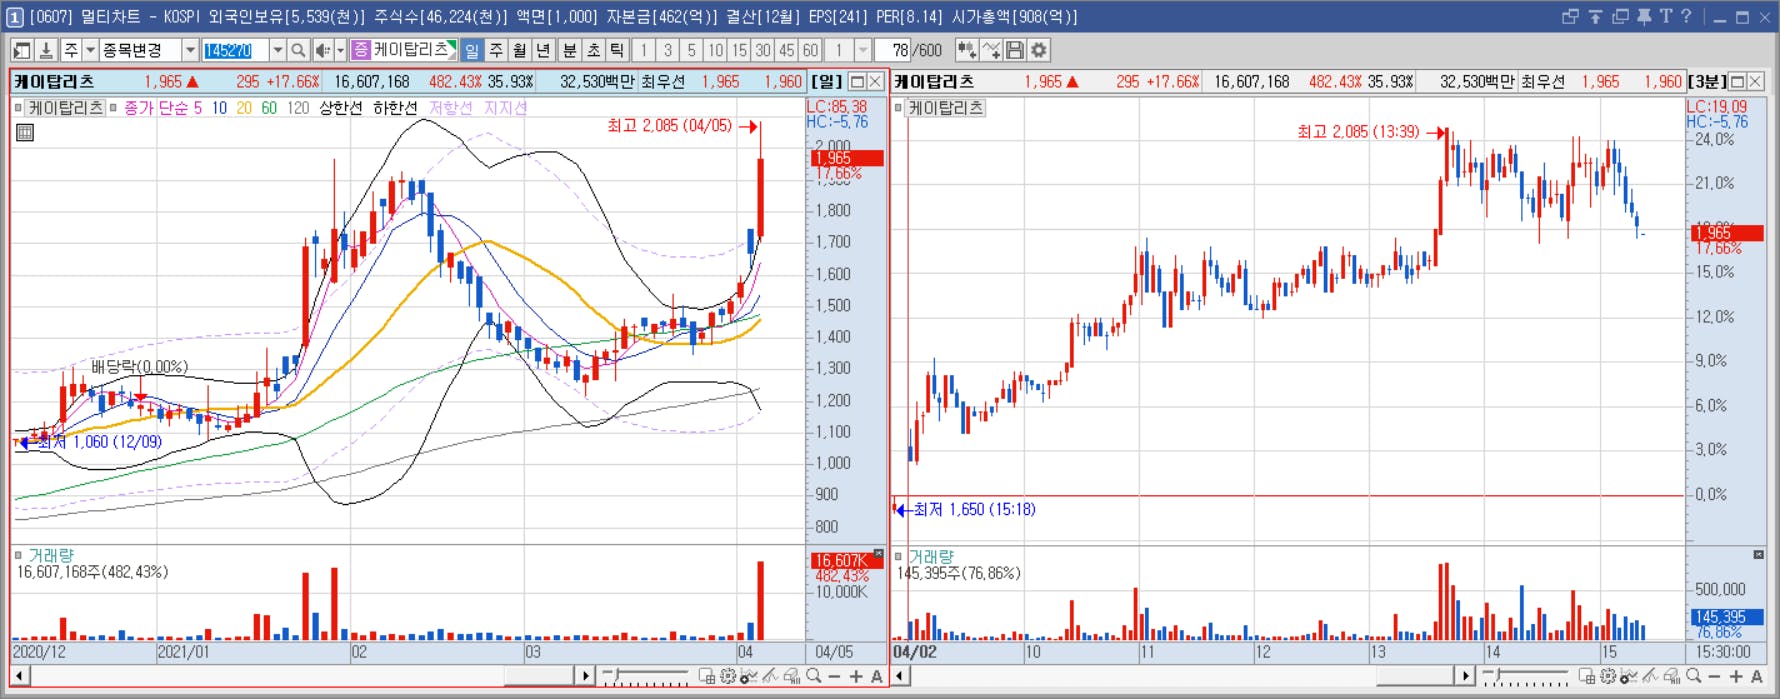
Task: Click the 케이탑리츠 legend label in 3-minute chart
Action: click(946, 108)
